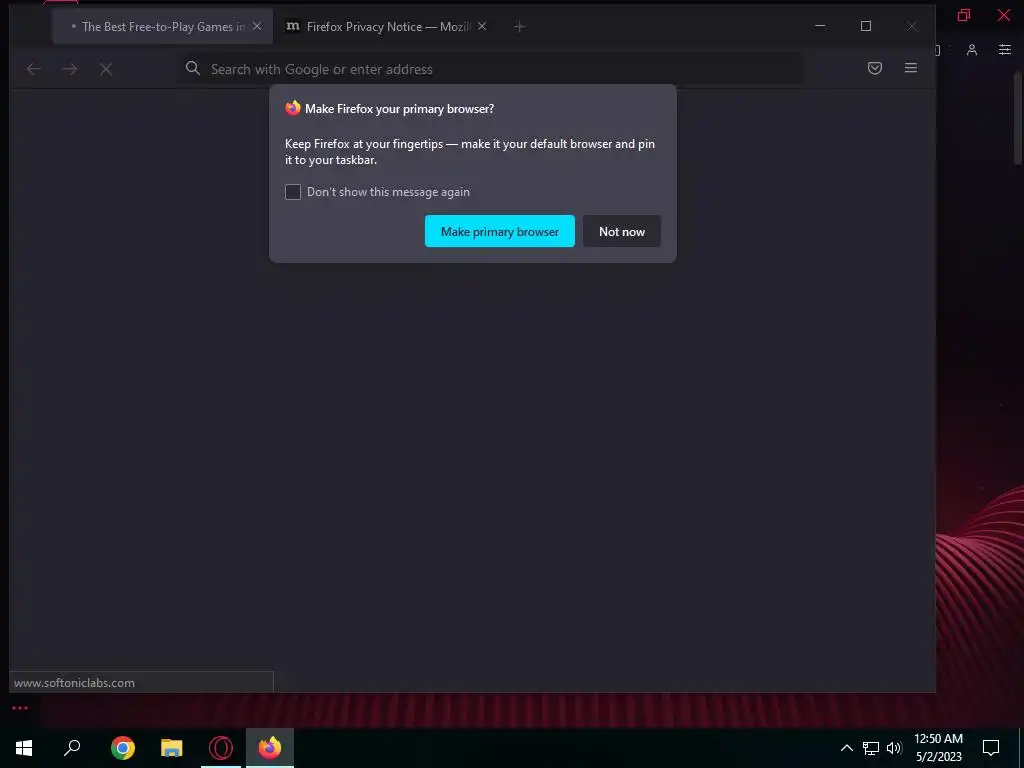Open volume control tray icon
Screen dimensions: 1024x768
[894, 748]
